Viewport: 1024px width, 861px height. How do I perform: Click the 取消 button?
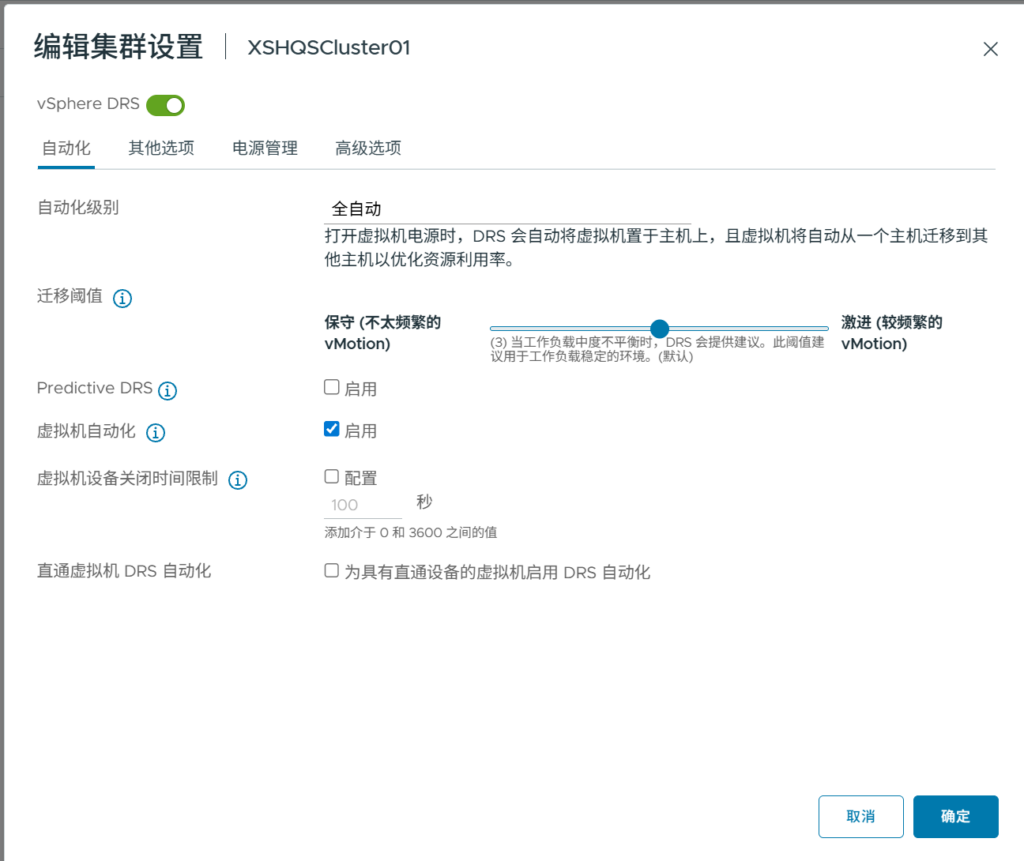pyautogui.click(x=860, y=816)
